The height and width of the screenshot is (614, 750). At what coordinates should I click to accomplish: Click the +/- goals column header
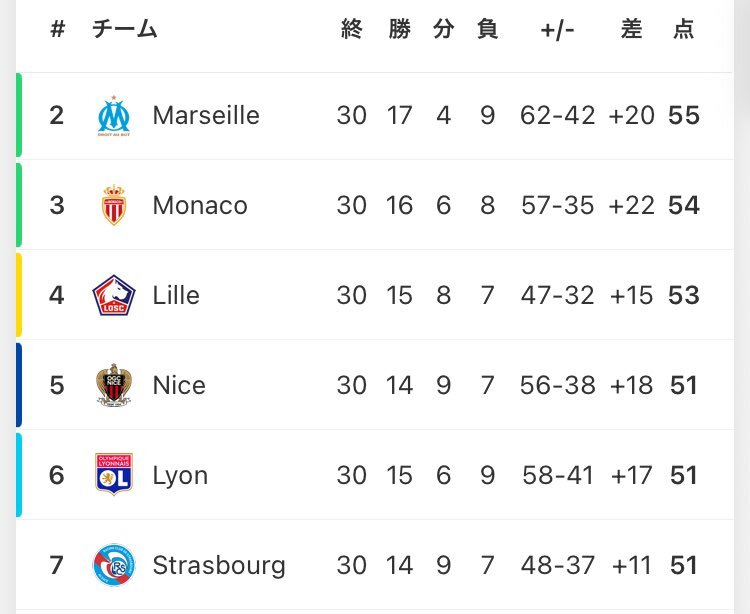[557, 30]
